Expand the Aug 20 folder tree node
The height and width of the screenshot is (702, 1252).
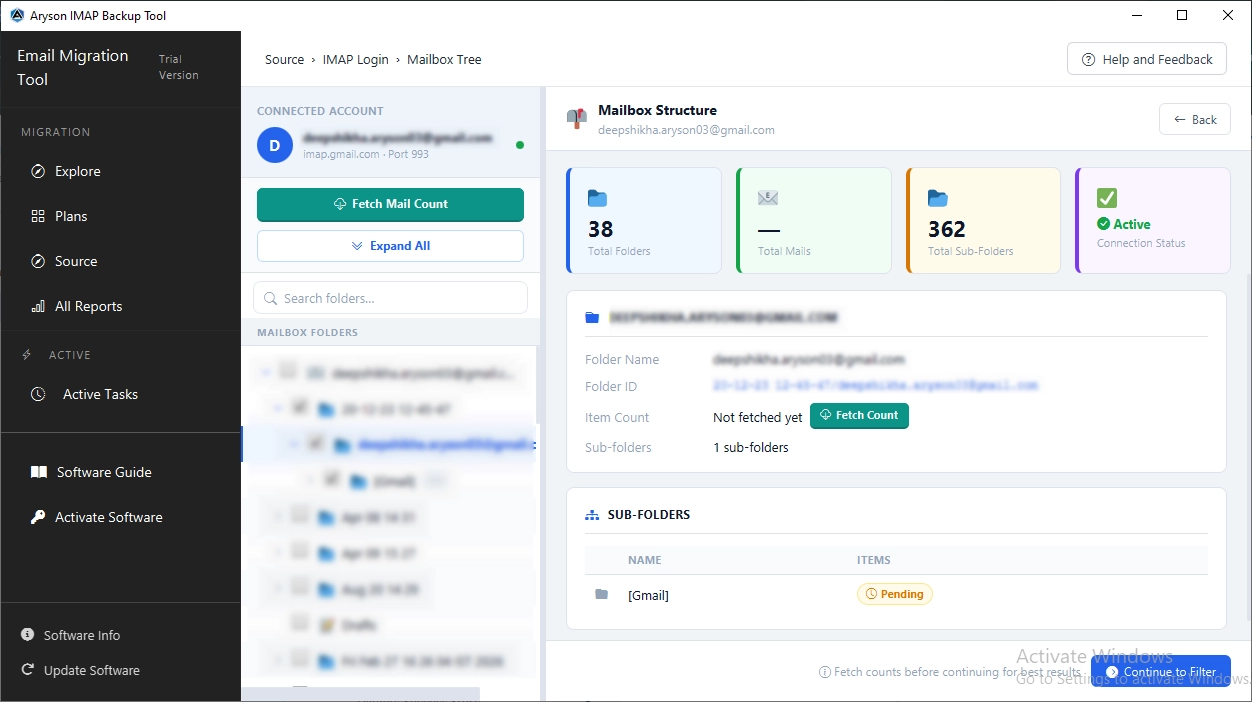coord(277,588)
